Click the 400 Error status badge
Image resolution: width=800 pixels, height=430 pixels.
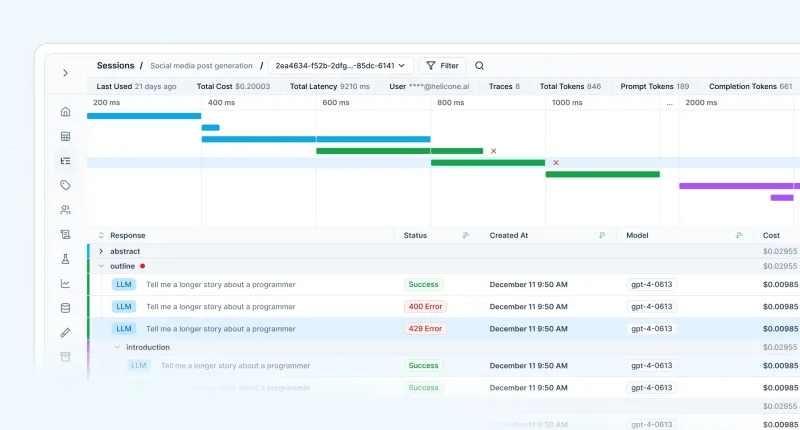[x=425, y=307]
